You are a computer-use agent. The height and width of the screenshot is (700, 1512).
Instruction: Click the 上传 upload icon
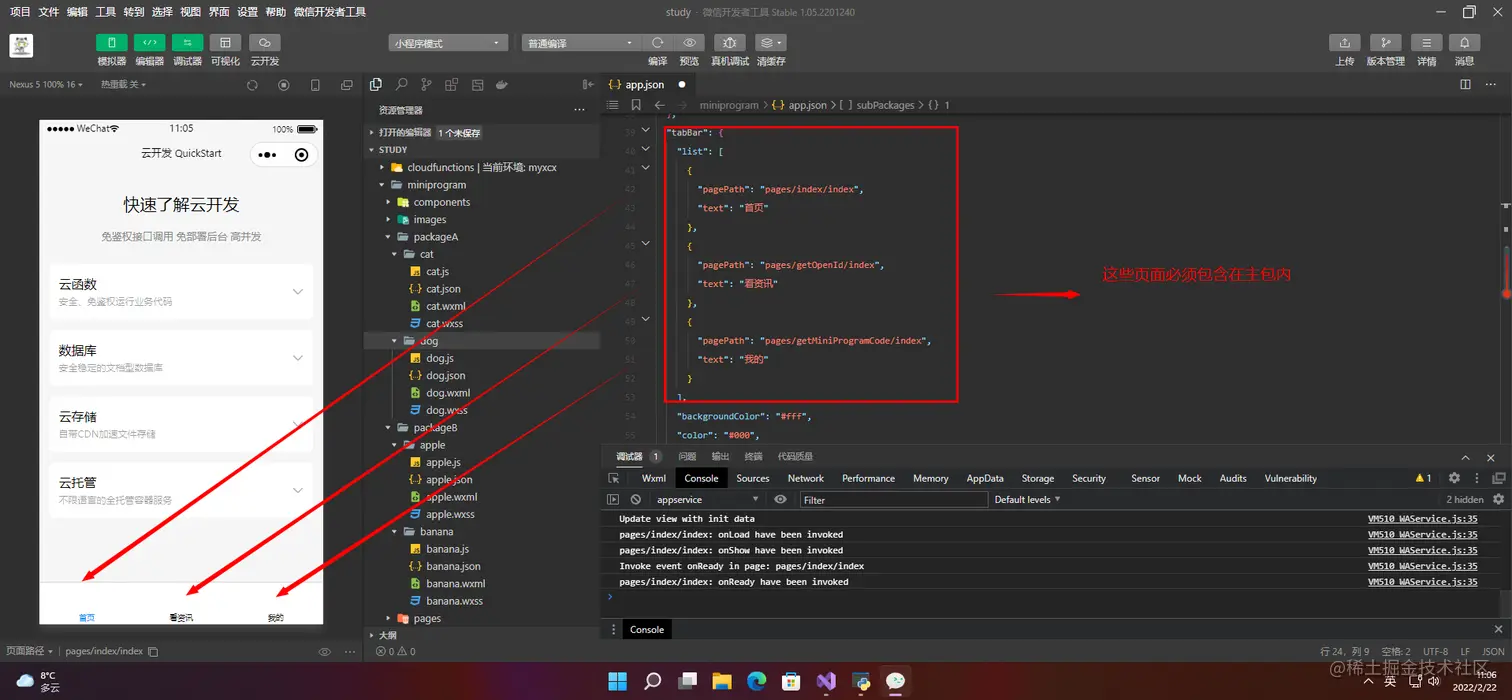click(1345, 43)
